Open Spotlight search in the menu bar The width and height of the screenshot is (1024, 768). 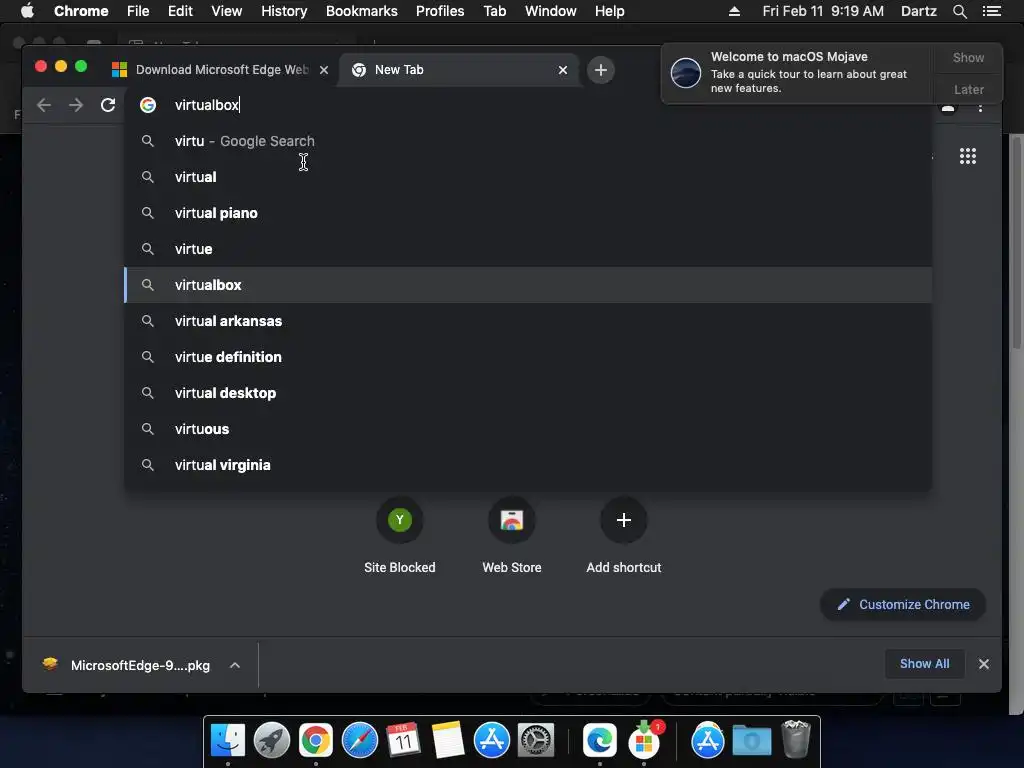point(959,11)
